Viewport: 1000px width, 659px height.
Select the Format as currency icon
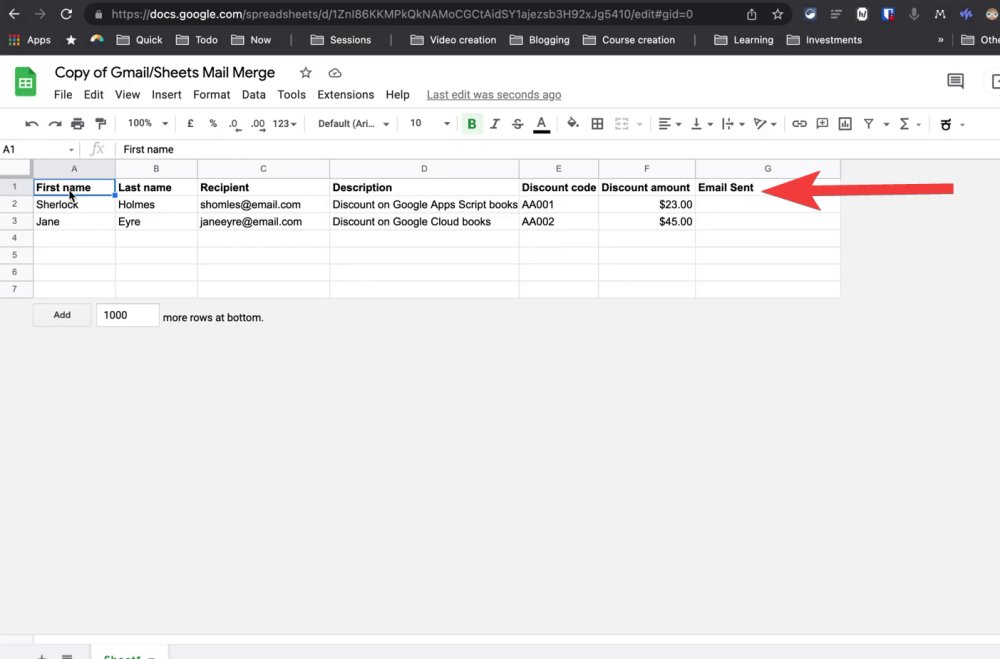point(188,123)
